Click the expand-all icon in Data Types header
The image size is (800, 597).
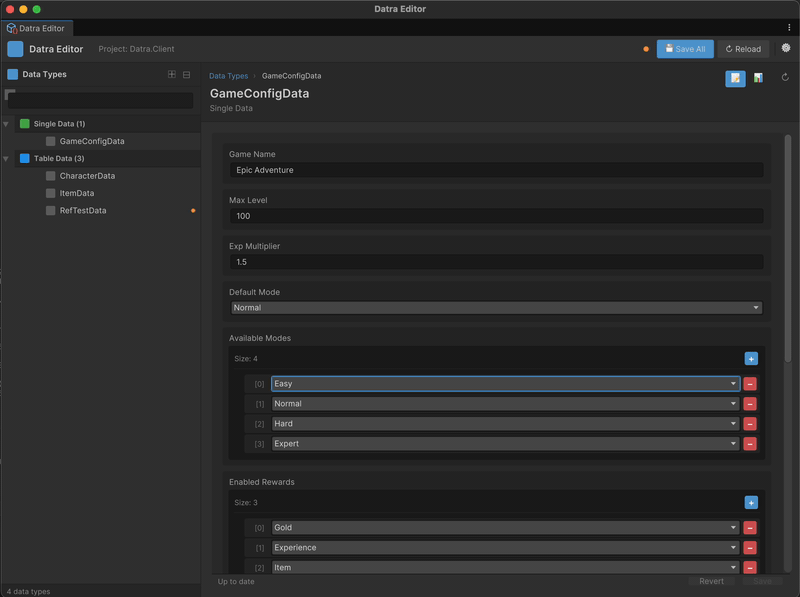172,74
